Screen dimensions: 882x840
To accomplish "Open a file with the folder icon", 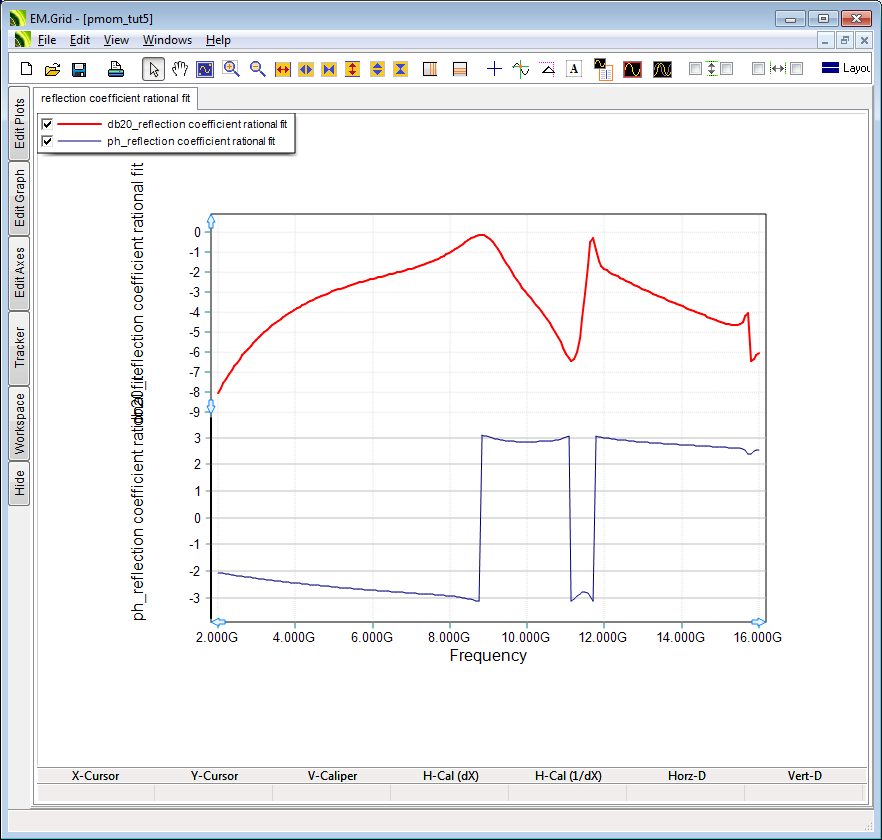I will [x=53, y=69].
